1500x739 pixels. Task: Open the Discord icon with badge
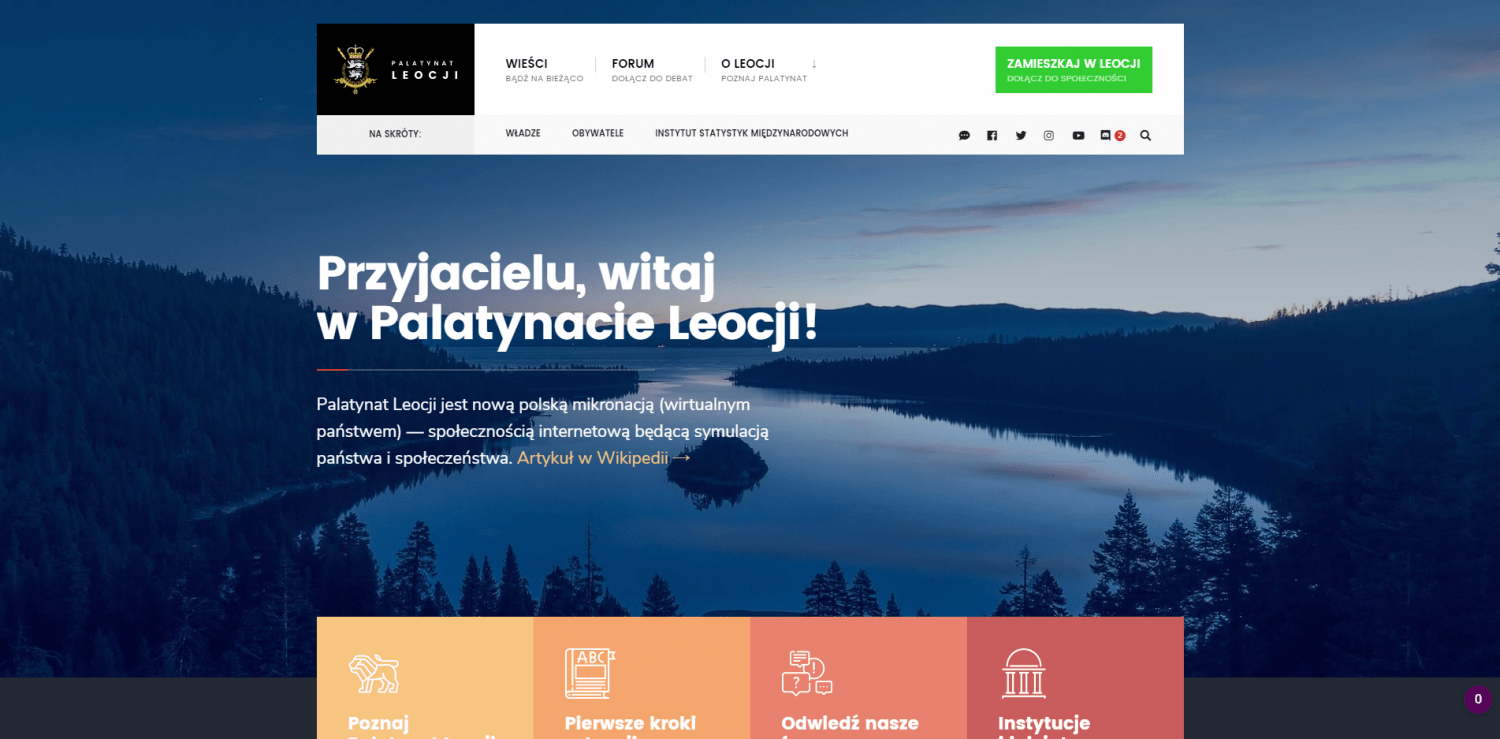1112,135
